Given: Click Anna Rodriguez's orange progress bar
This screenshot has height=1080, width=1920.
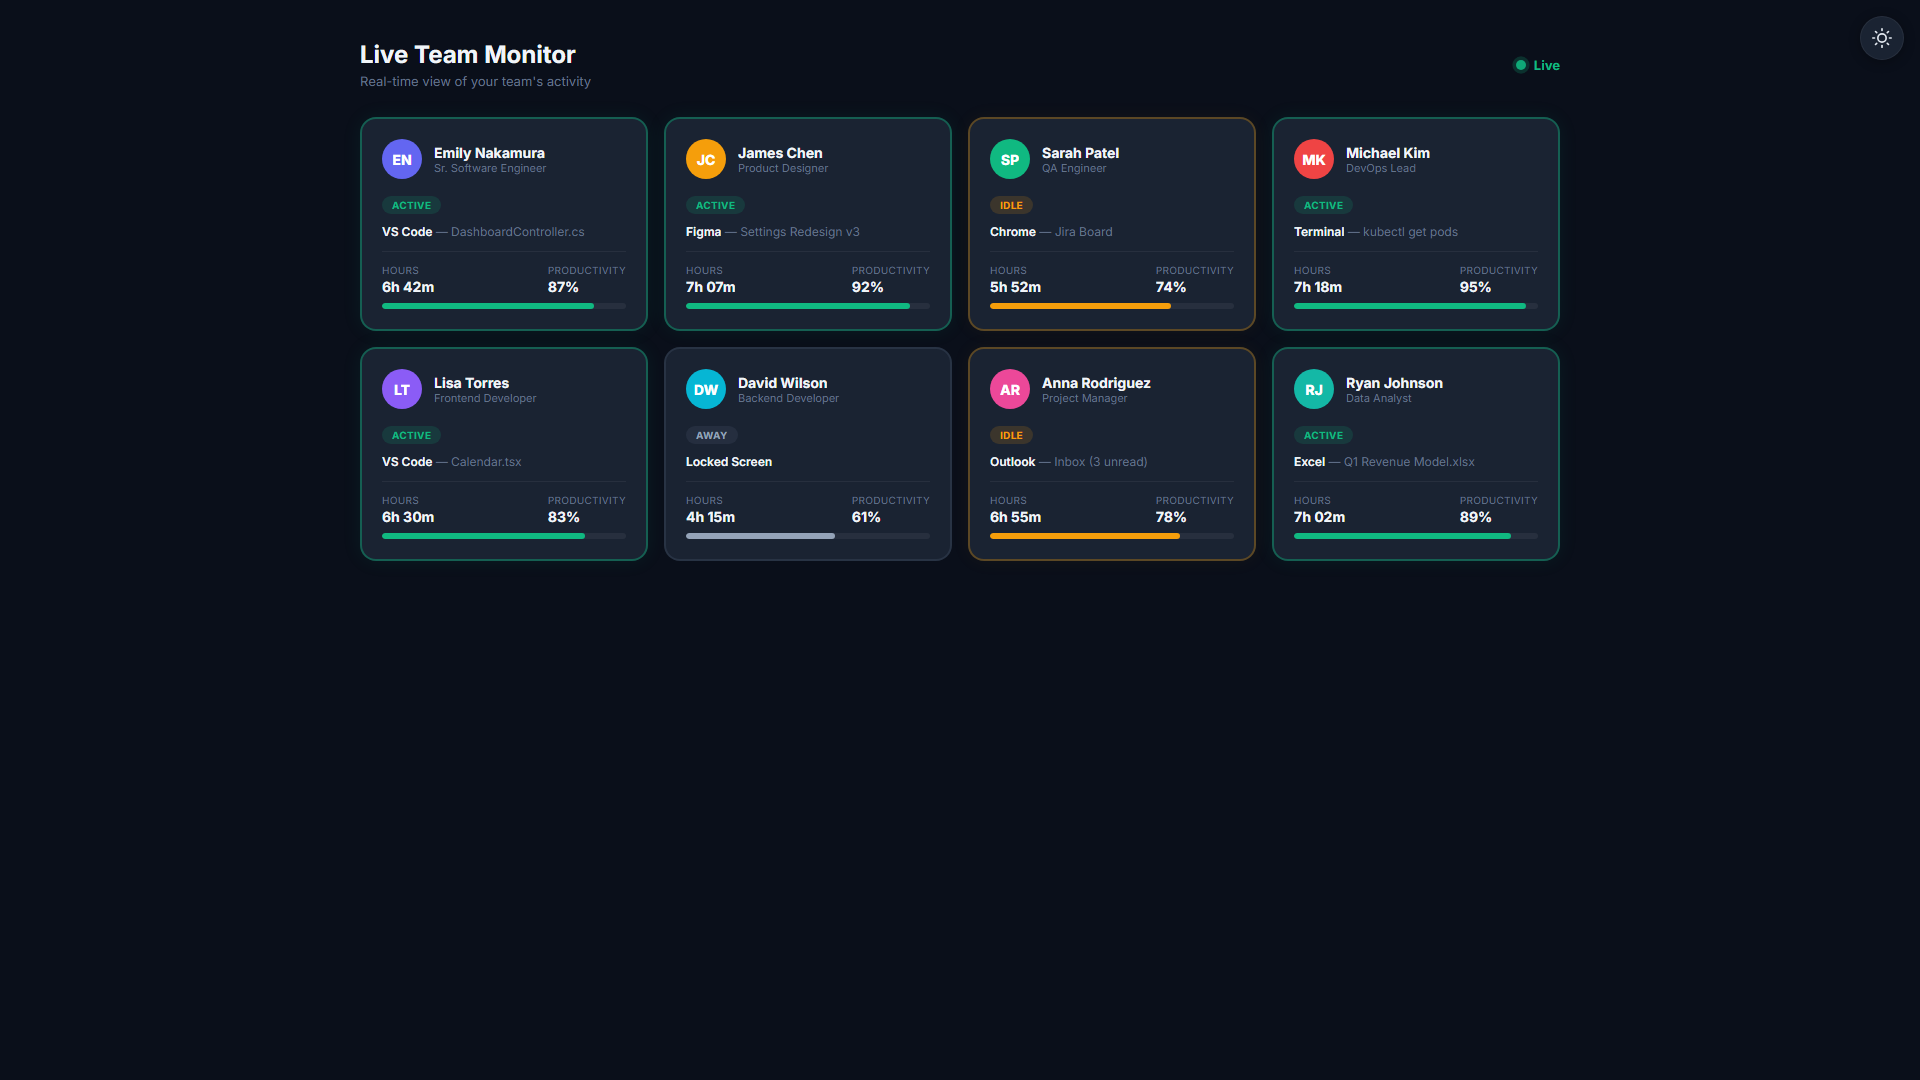Looking at the screenshot, I should pos(1112,536).
